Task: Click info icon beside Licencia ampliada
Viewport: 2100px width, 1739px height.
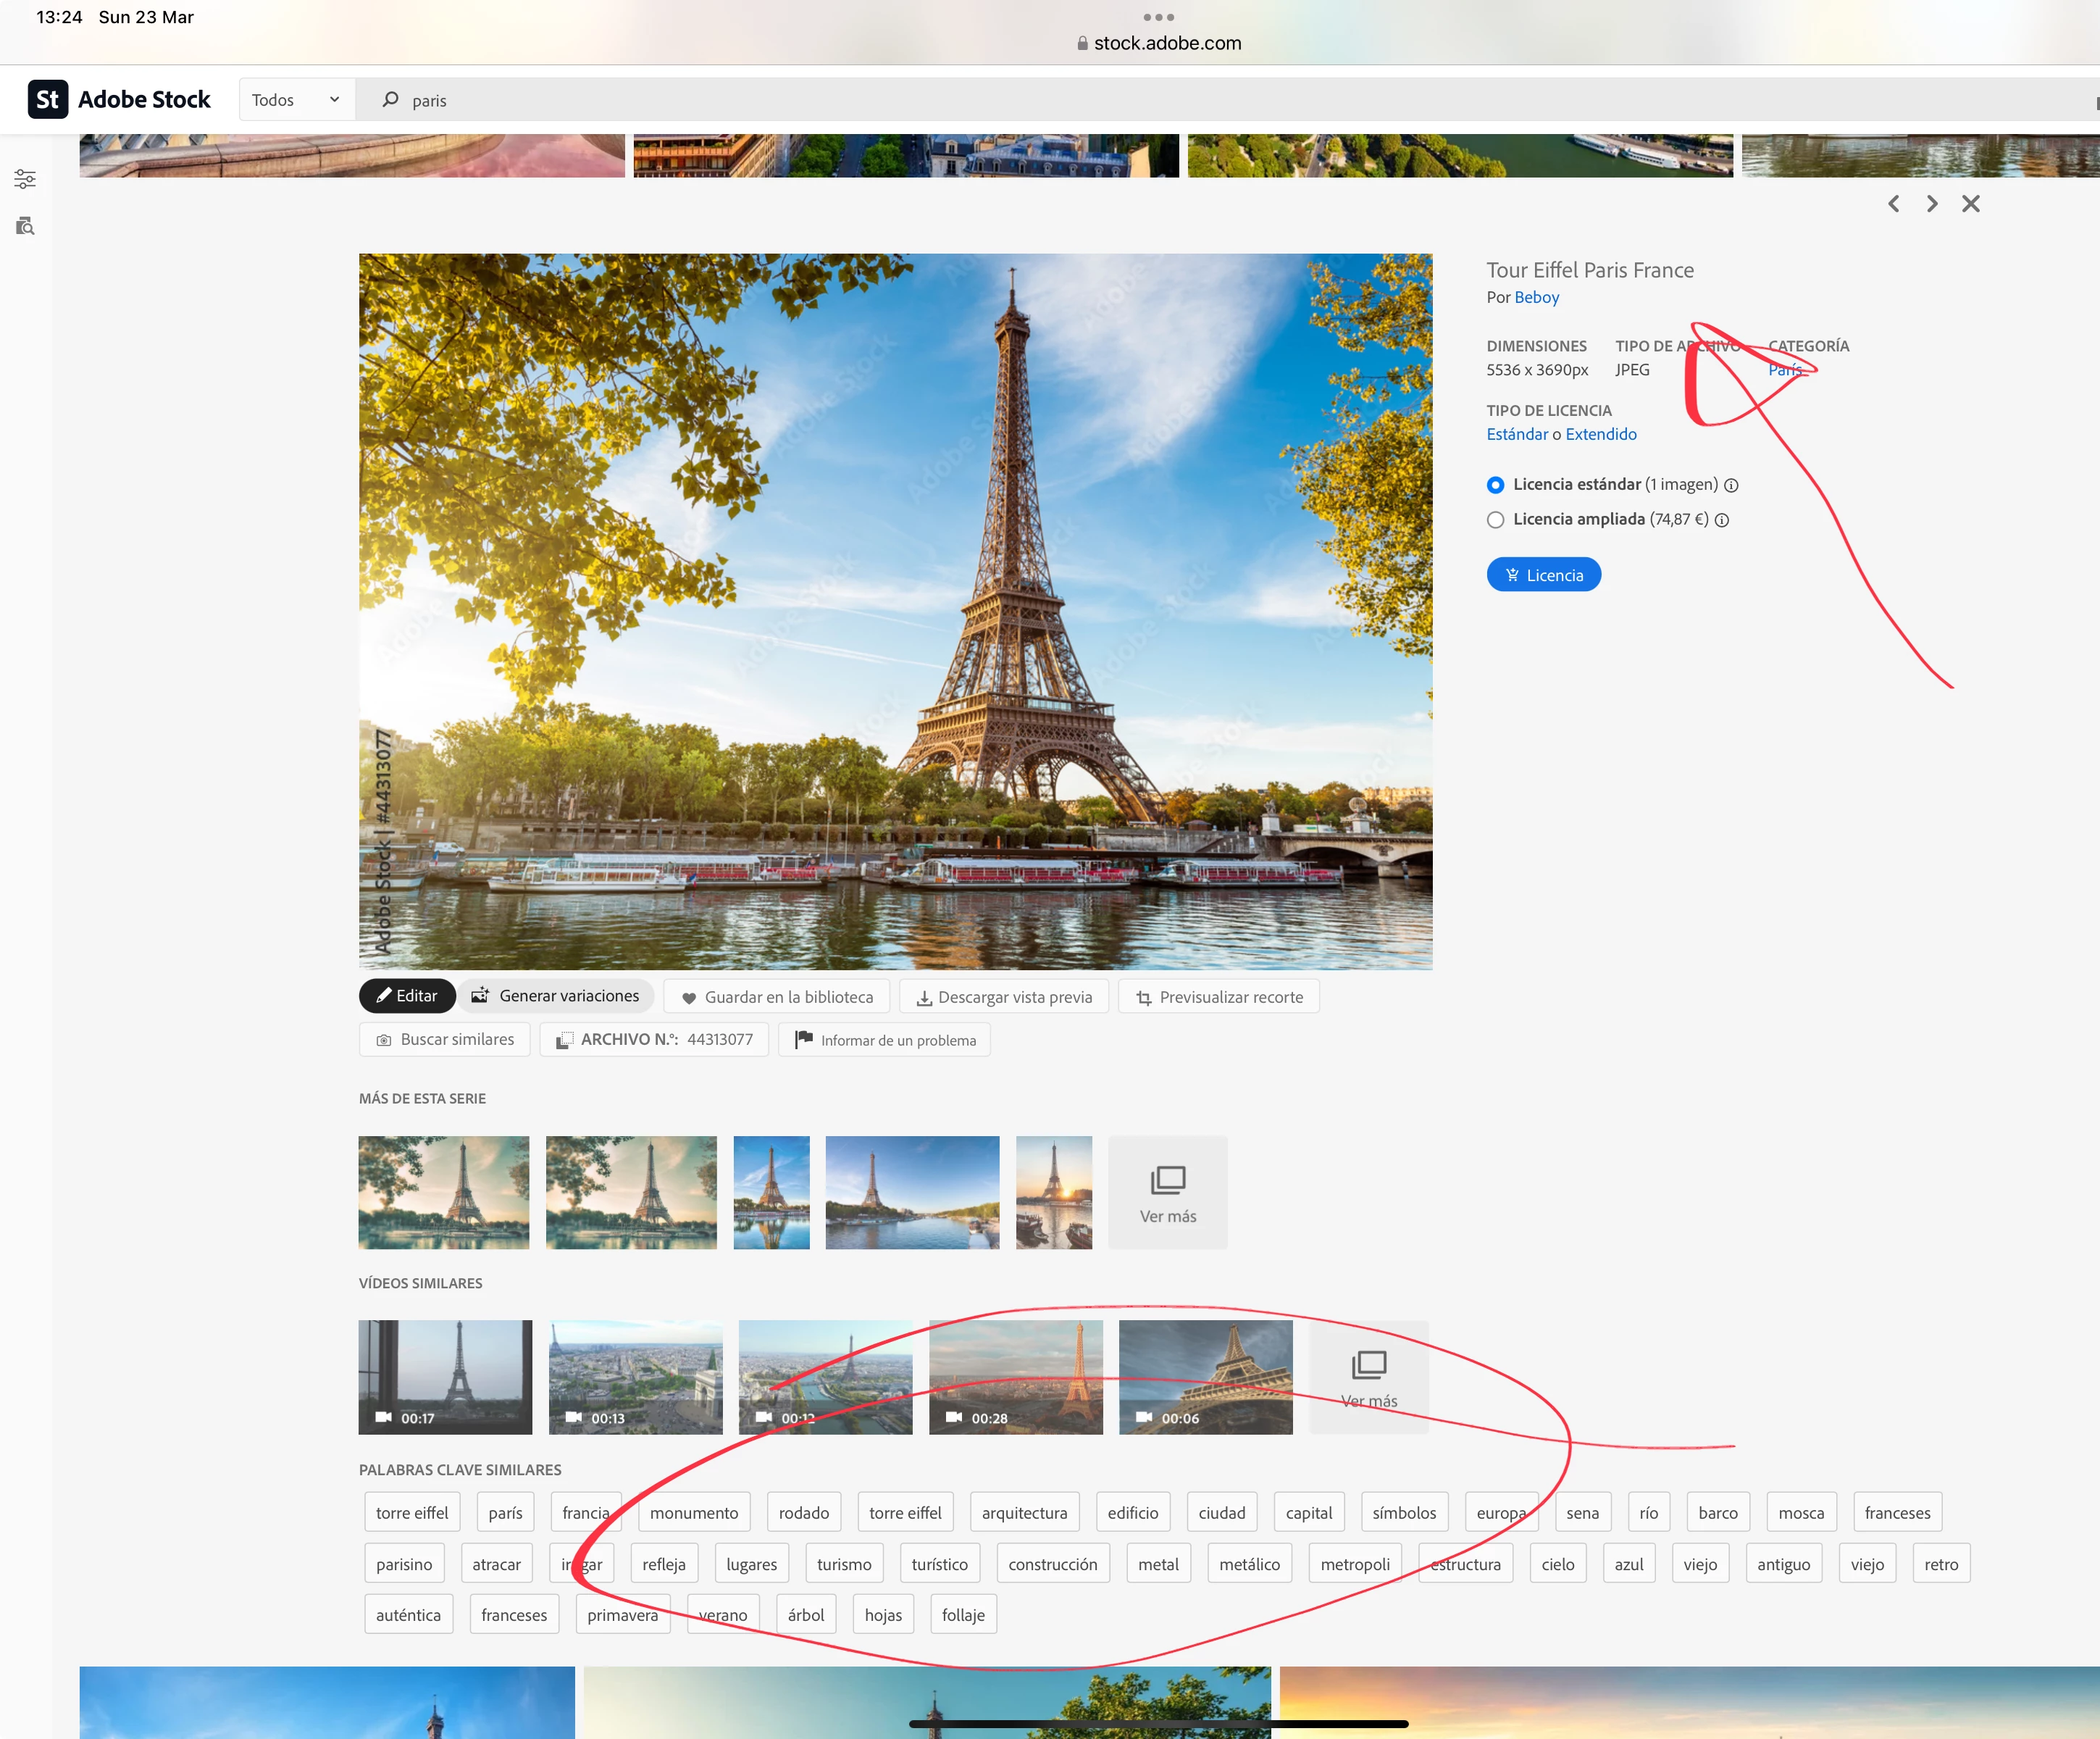Action: click(1722, 520)
